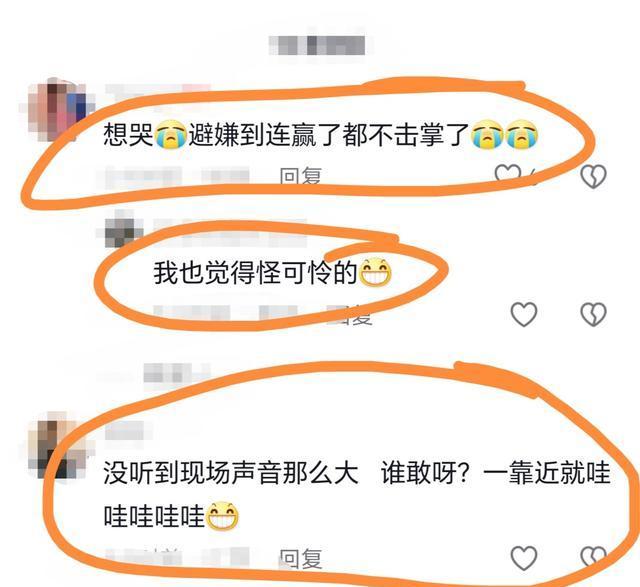Open small avatar of 怪可怜的 replier
Viewport: 640px width, 587px height.
120,231
